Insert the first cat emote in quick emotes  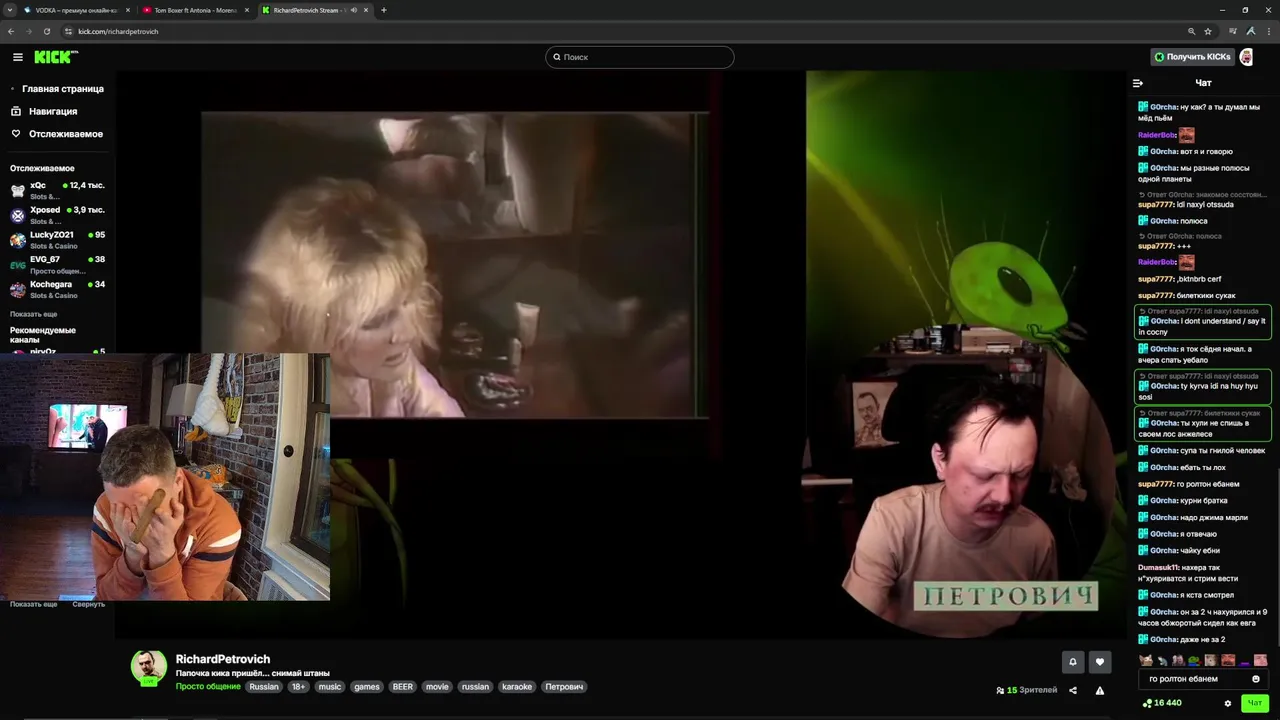pyautogui.click(x=1146, y=660)
